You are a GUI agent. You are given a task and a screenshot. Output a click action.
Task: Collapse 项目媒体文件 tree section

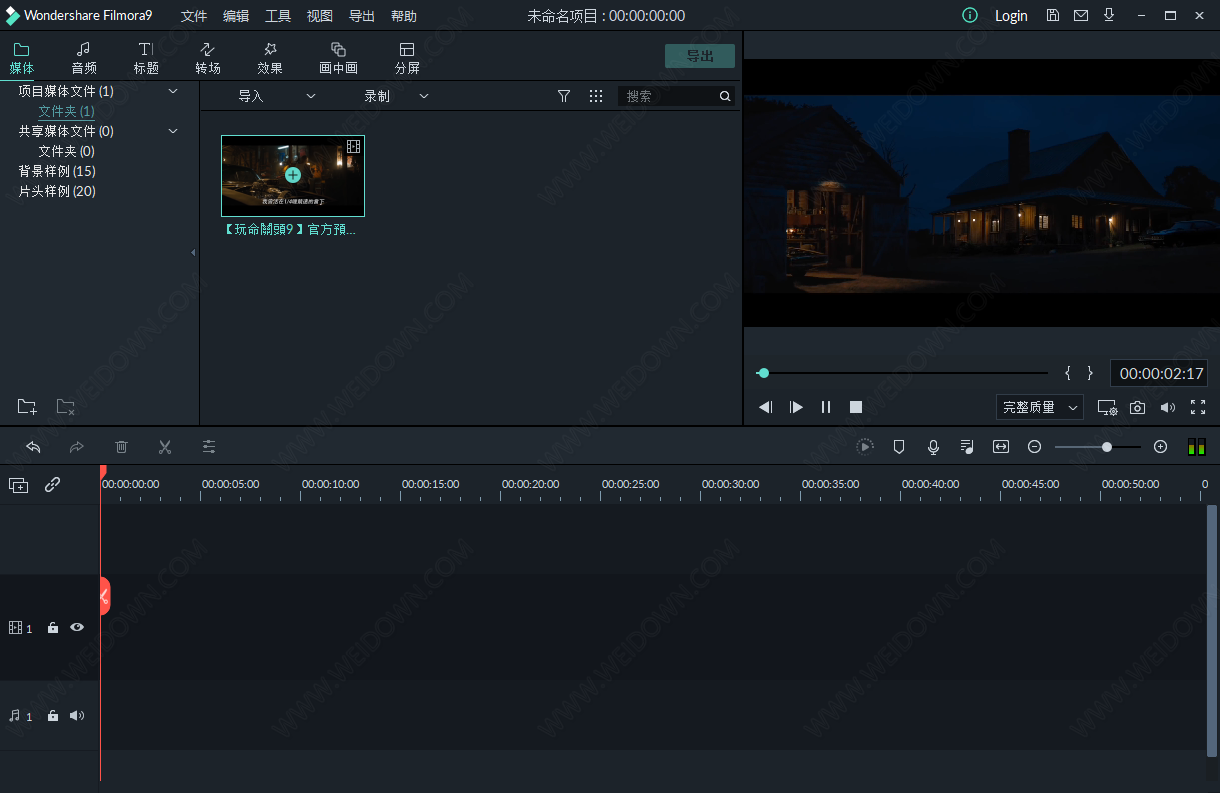(x=173, y=91)
